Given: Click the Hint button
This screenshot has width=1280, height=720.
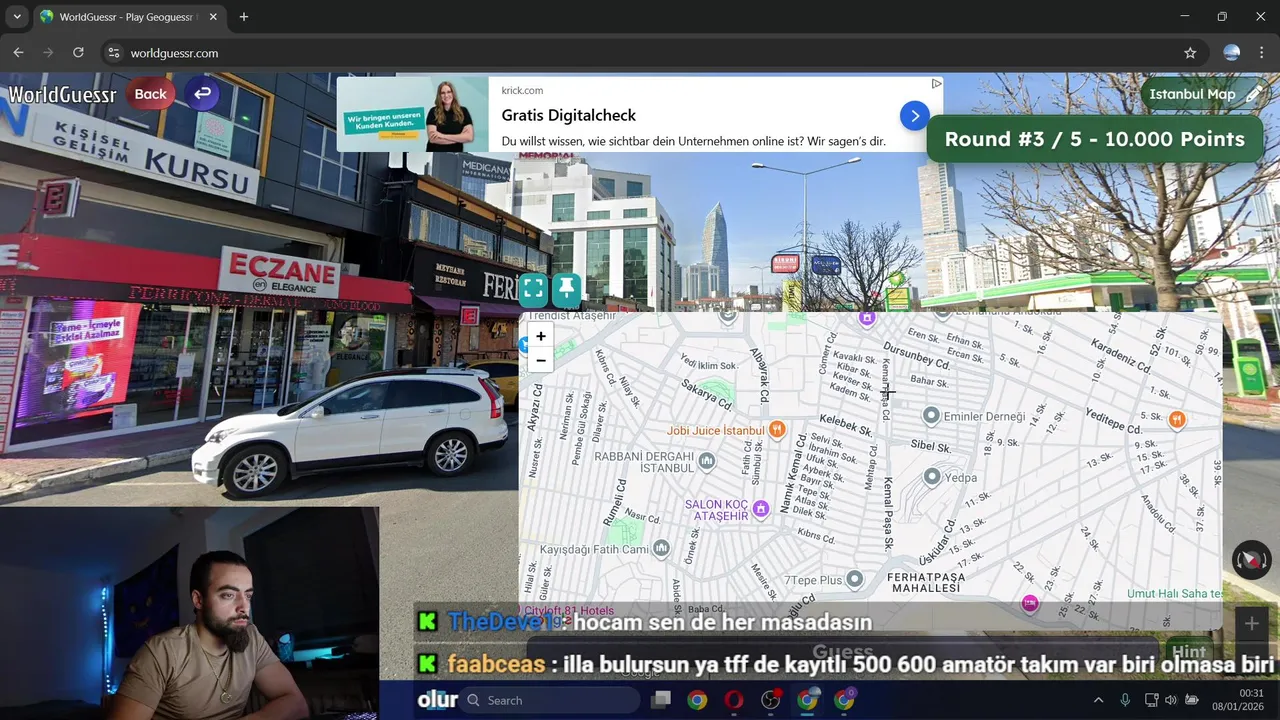Looking at the screenshot, I should coord(1189,652).
